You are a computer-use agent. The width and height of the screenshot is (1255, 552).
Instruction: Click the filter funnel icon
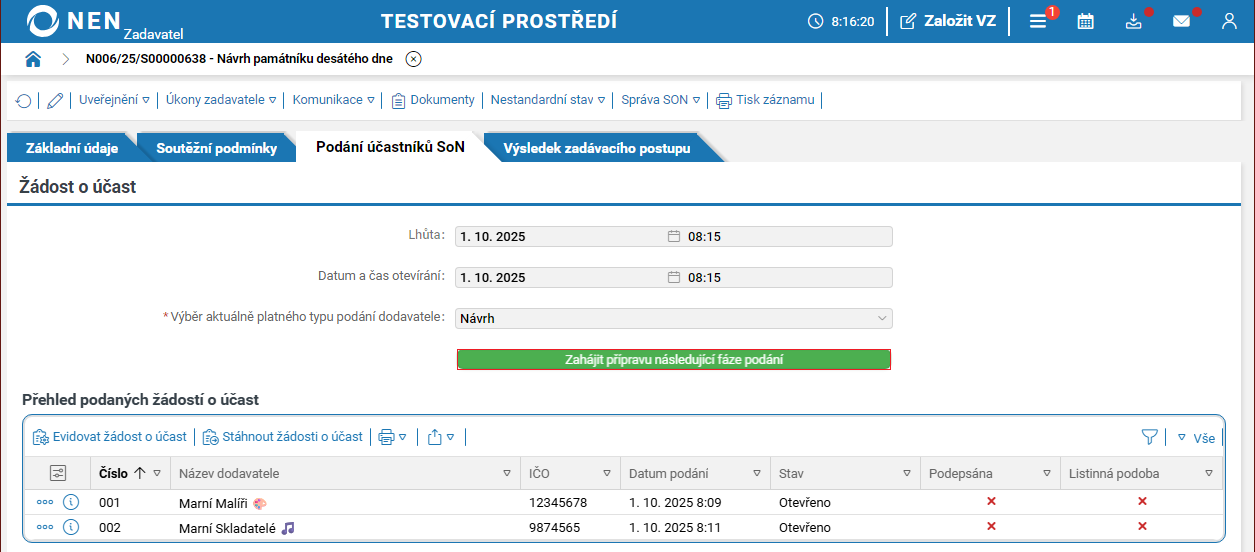pos(1150,437)
